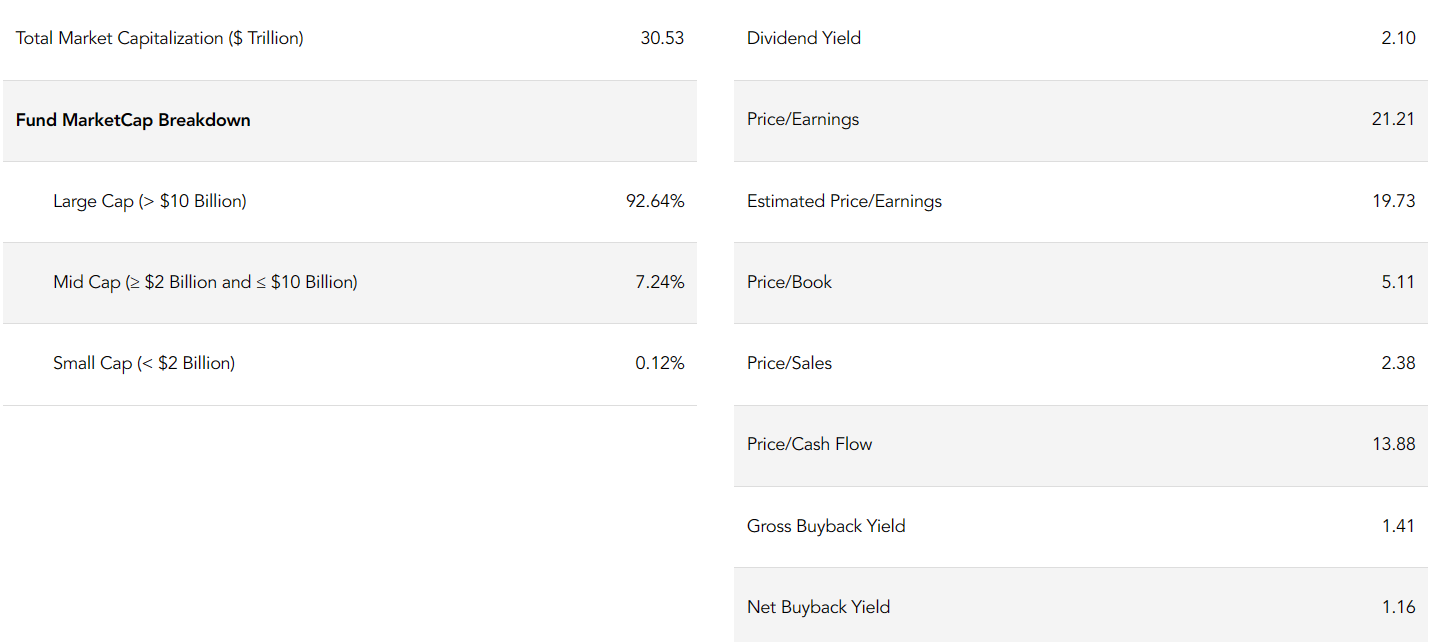Select the Small Cap row label
This screenshot has height=642, width=1443.
[144, 363]
